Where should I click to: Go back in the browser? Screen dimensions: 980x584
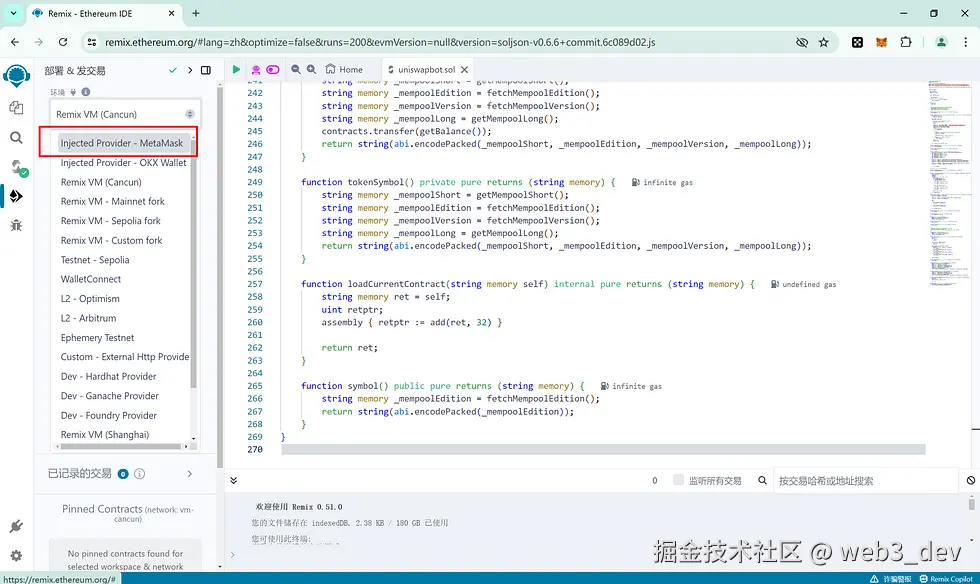(15, 42)
